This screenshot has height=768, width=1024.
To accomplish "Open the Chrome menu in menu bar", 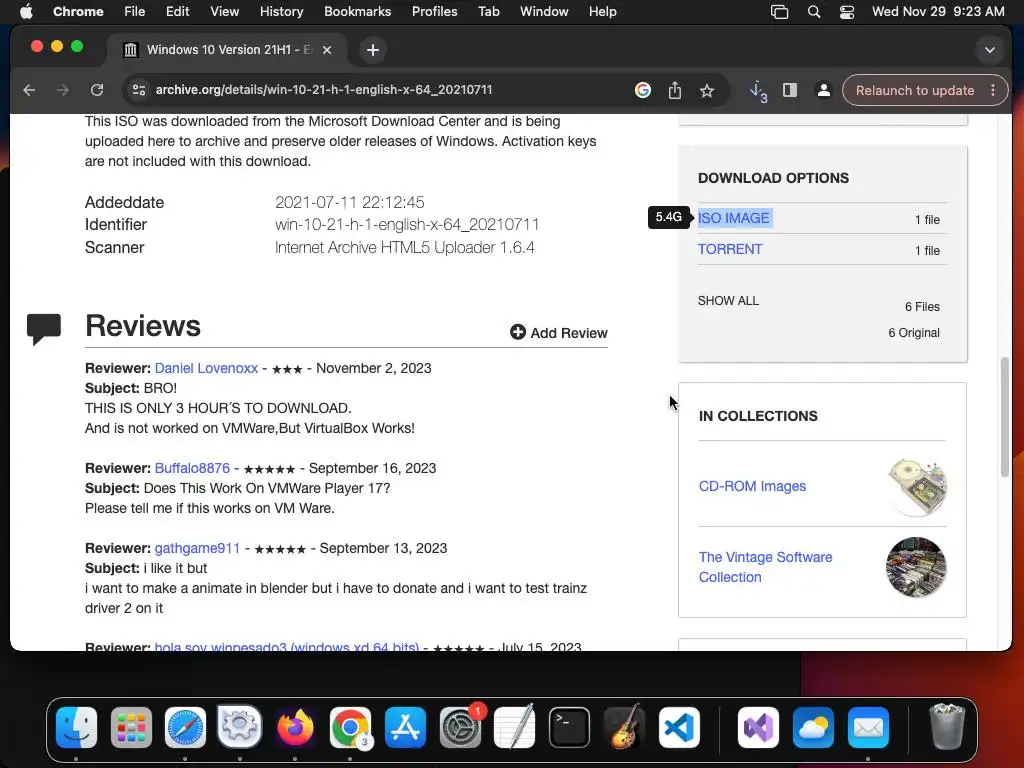I will tap(78, 12).
